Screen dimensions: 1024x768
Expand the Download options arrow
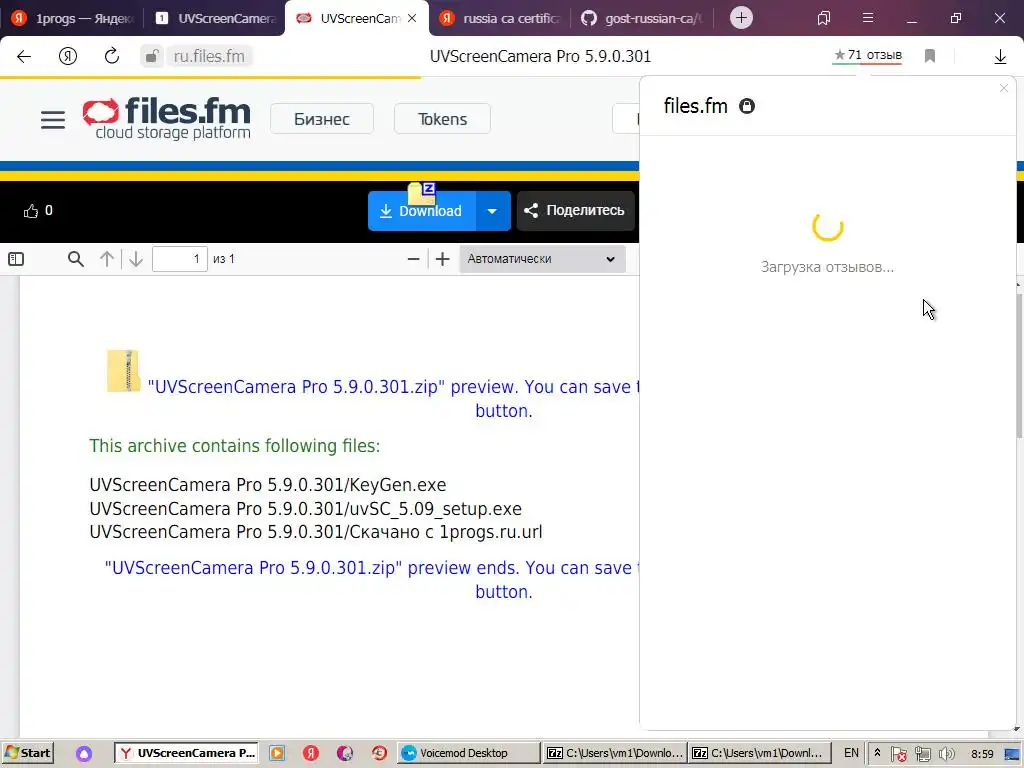point(492,211)
